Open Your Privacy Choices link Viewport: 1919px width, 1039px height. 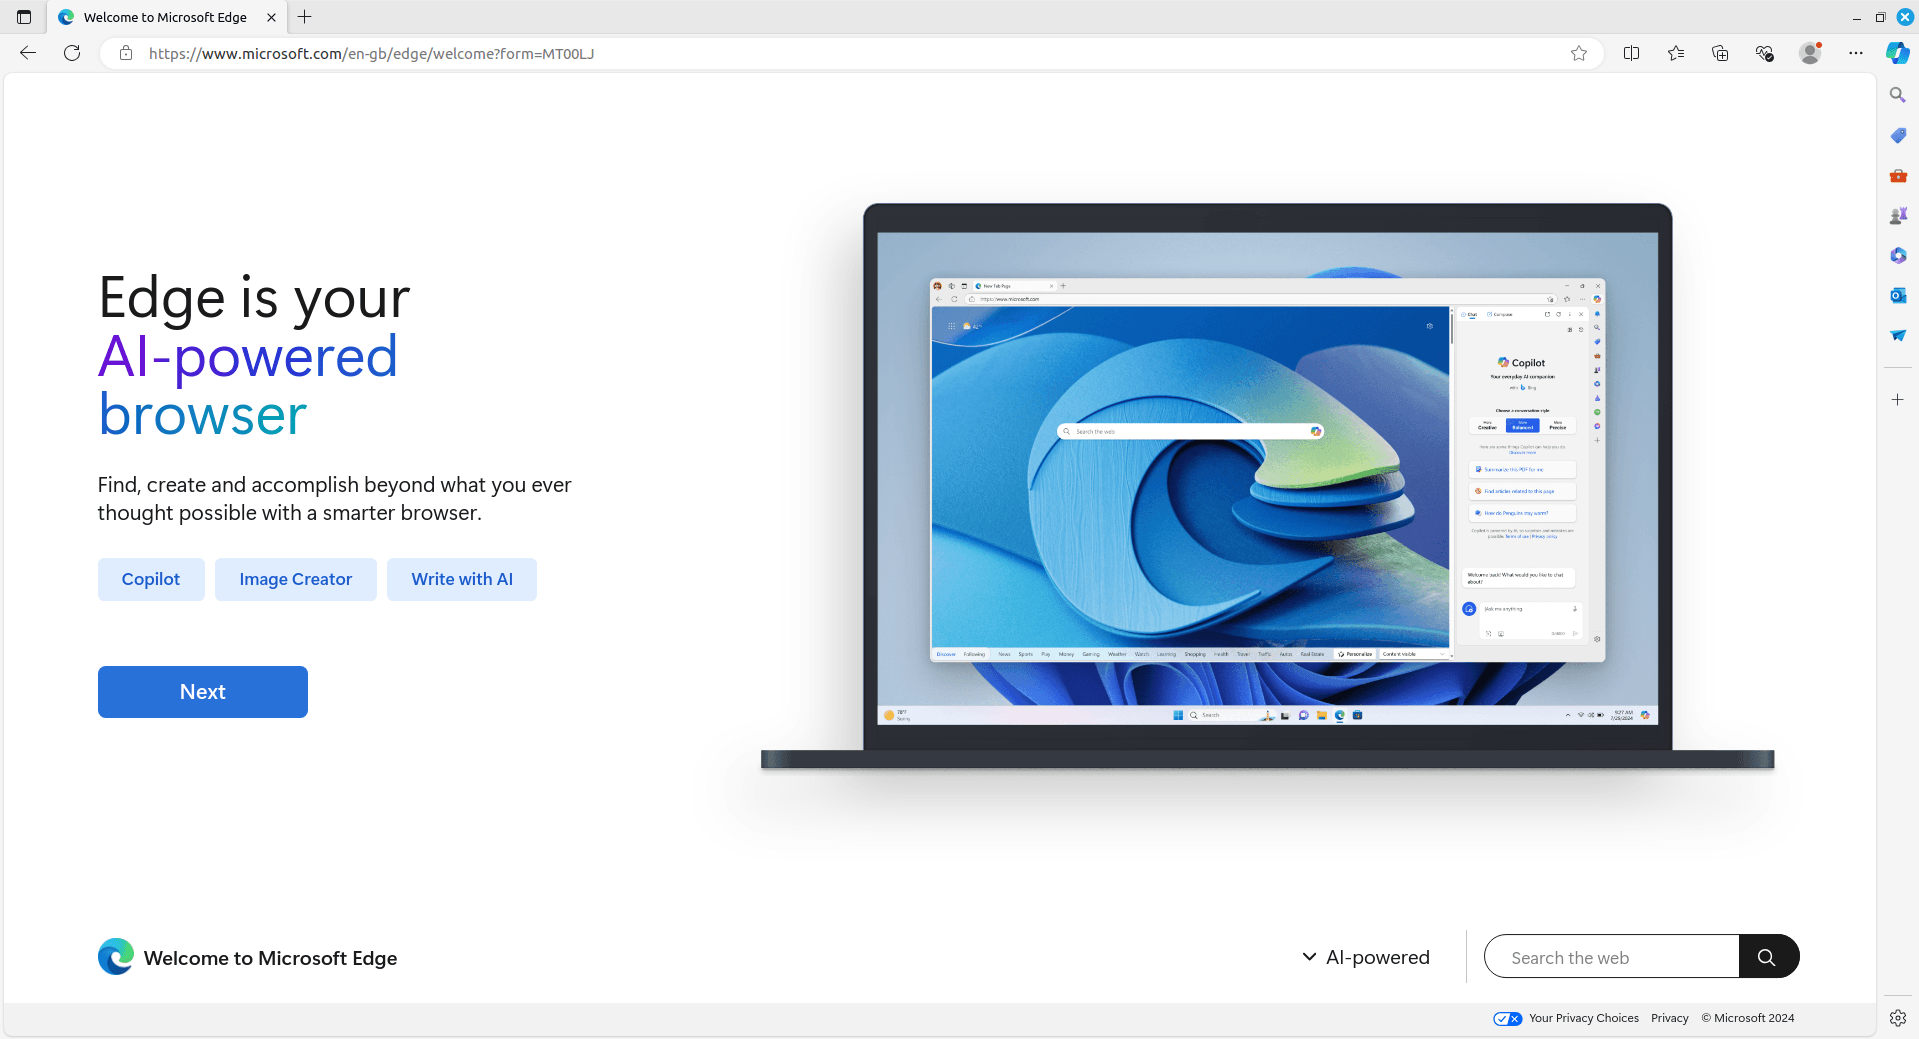click(x=1584, y=1018)
